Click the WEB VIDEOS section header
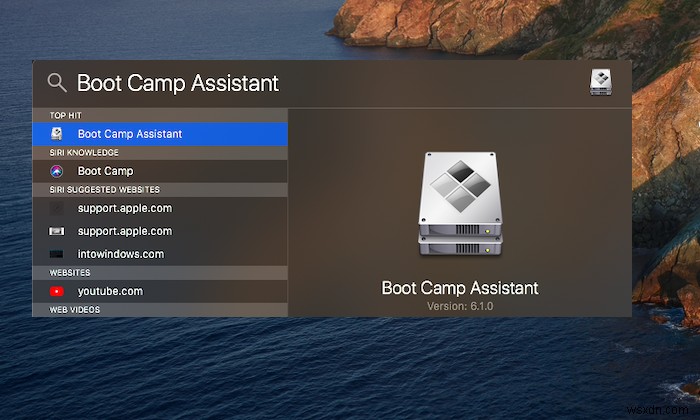Viewport: 700px width, 420px height. click(160, 310)
